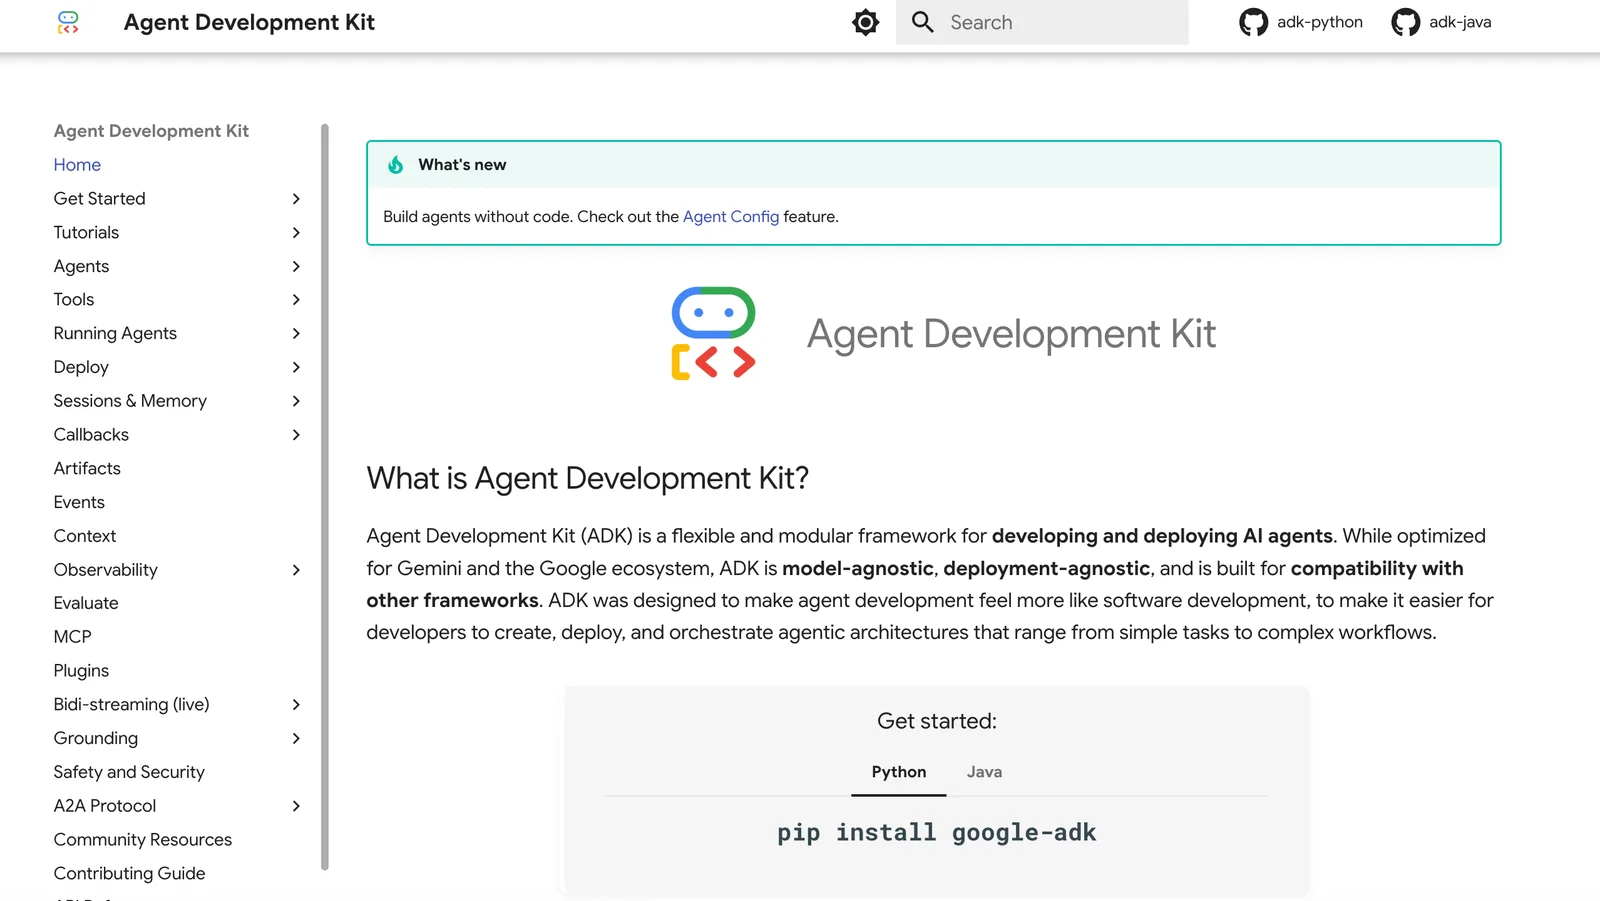Open the Agent Config link
Screen dimensions: 1600x901
(x=731, y=216)
